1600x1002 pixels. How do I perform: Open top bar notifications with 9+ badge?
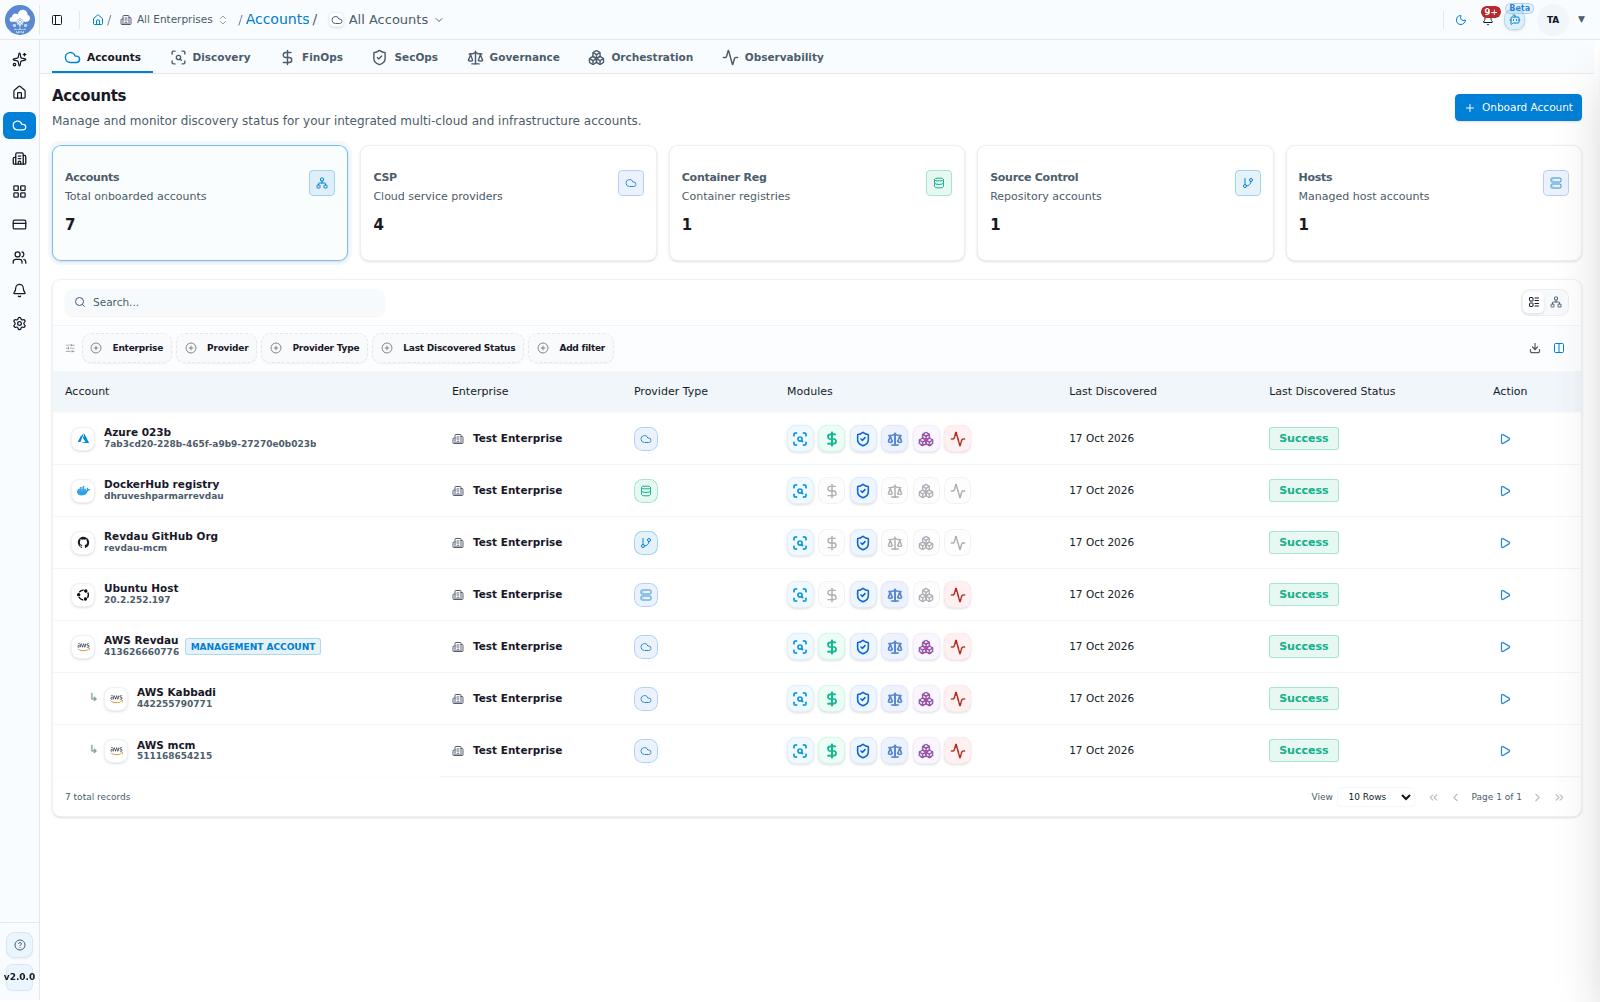[x=1488, y=19]
